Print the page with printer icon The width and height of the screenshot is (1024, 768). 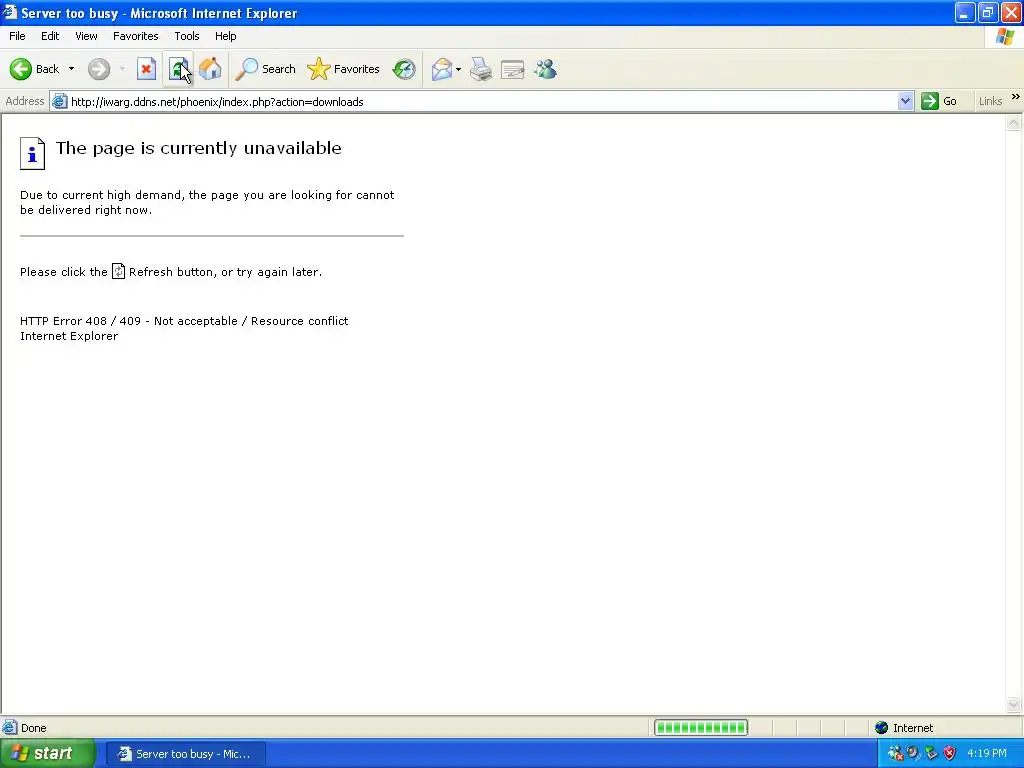point(481,69)
